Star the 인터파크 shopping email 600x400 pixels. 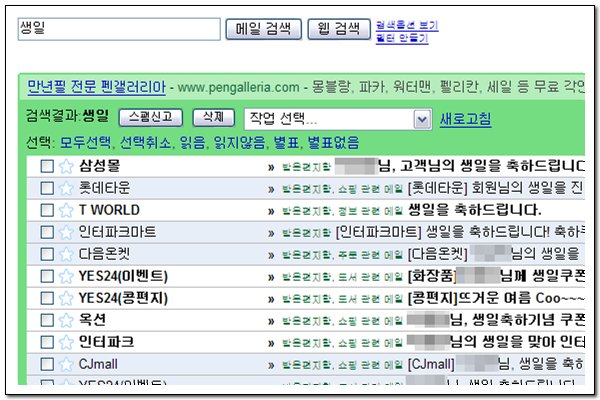pos(66,342)
